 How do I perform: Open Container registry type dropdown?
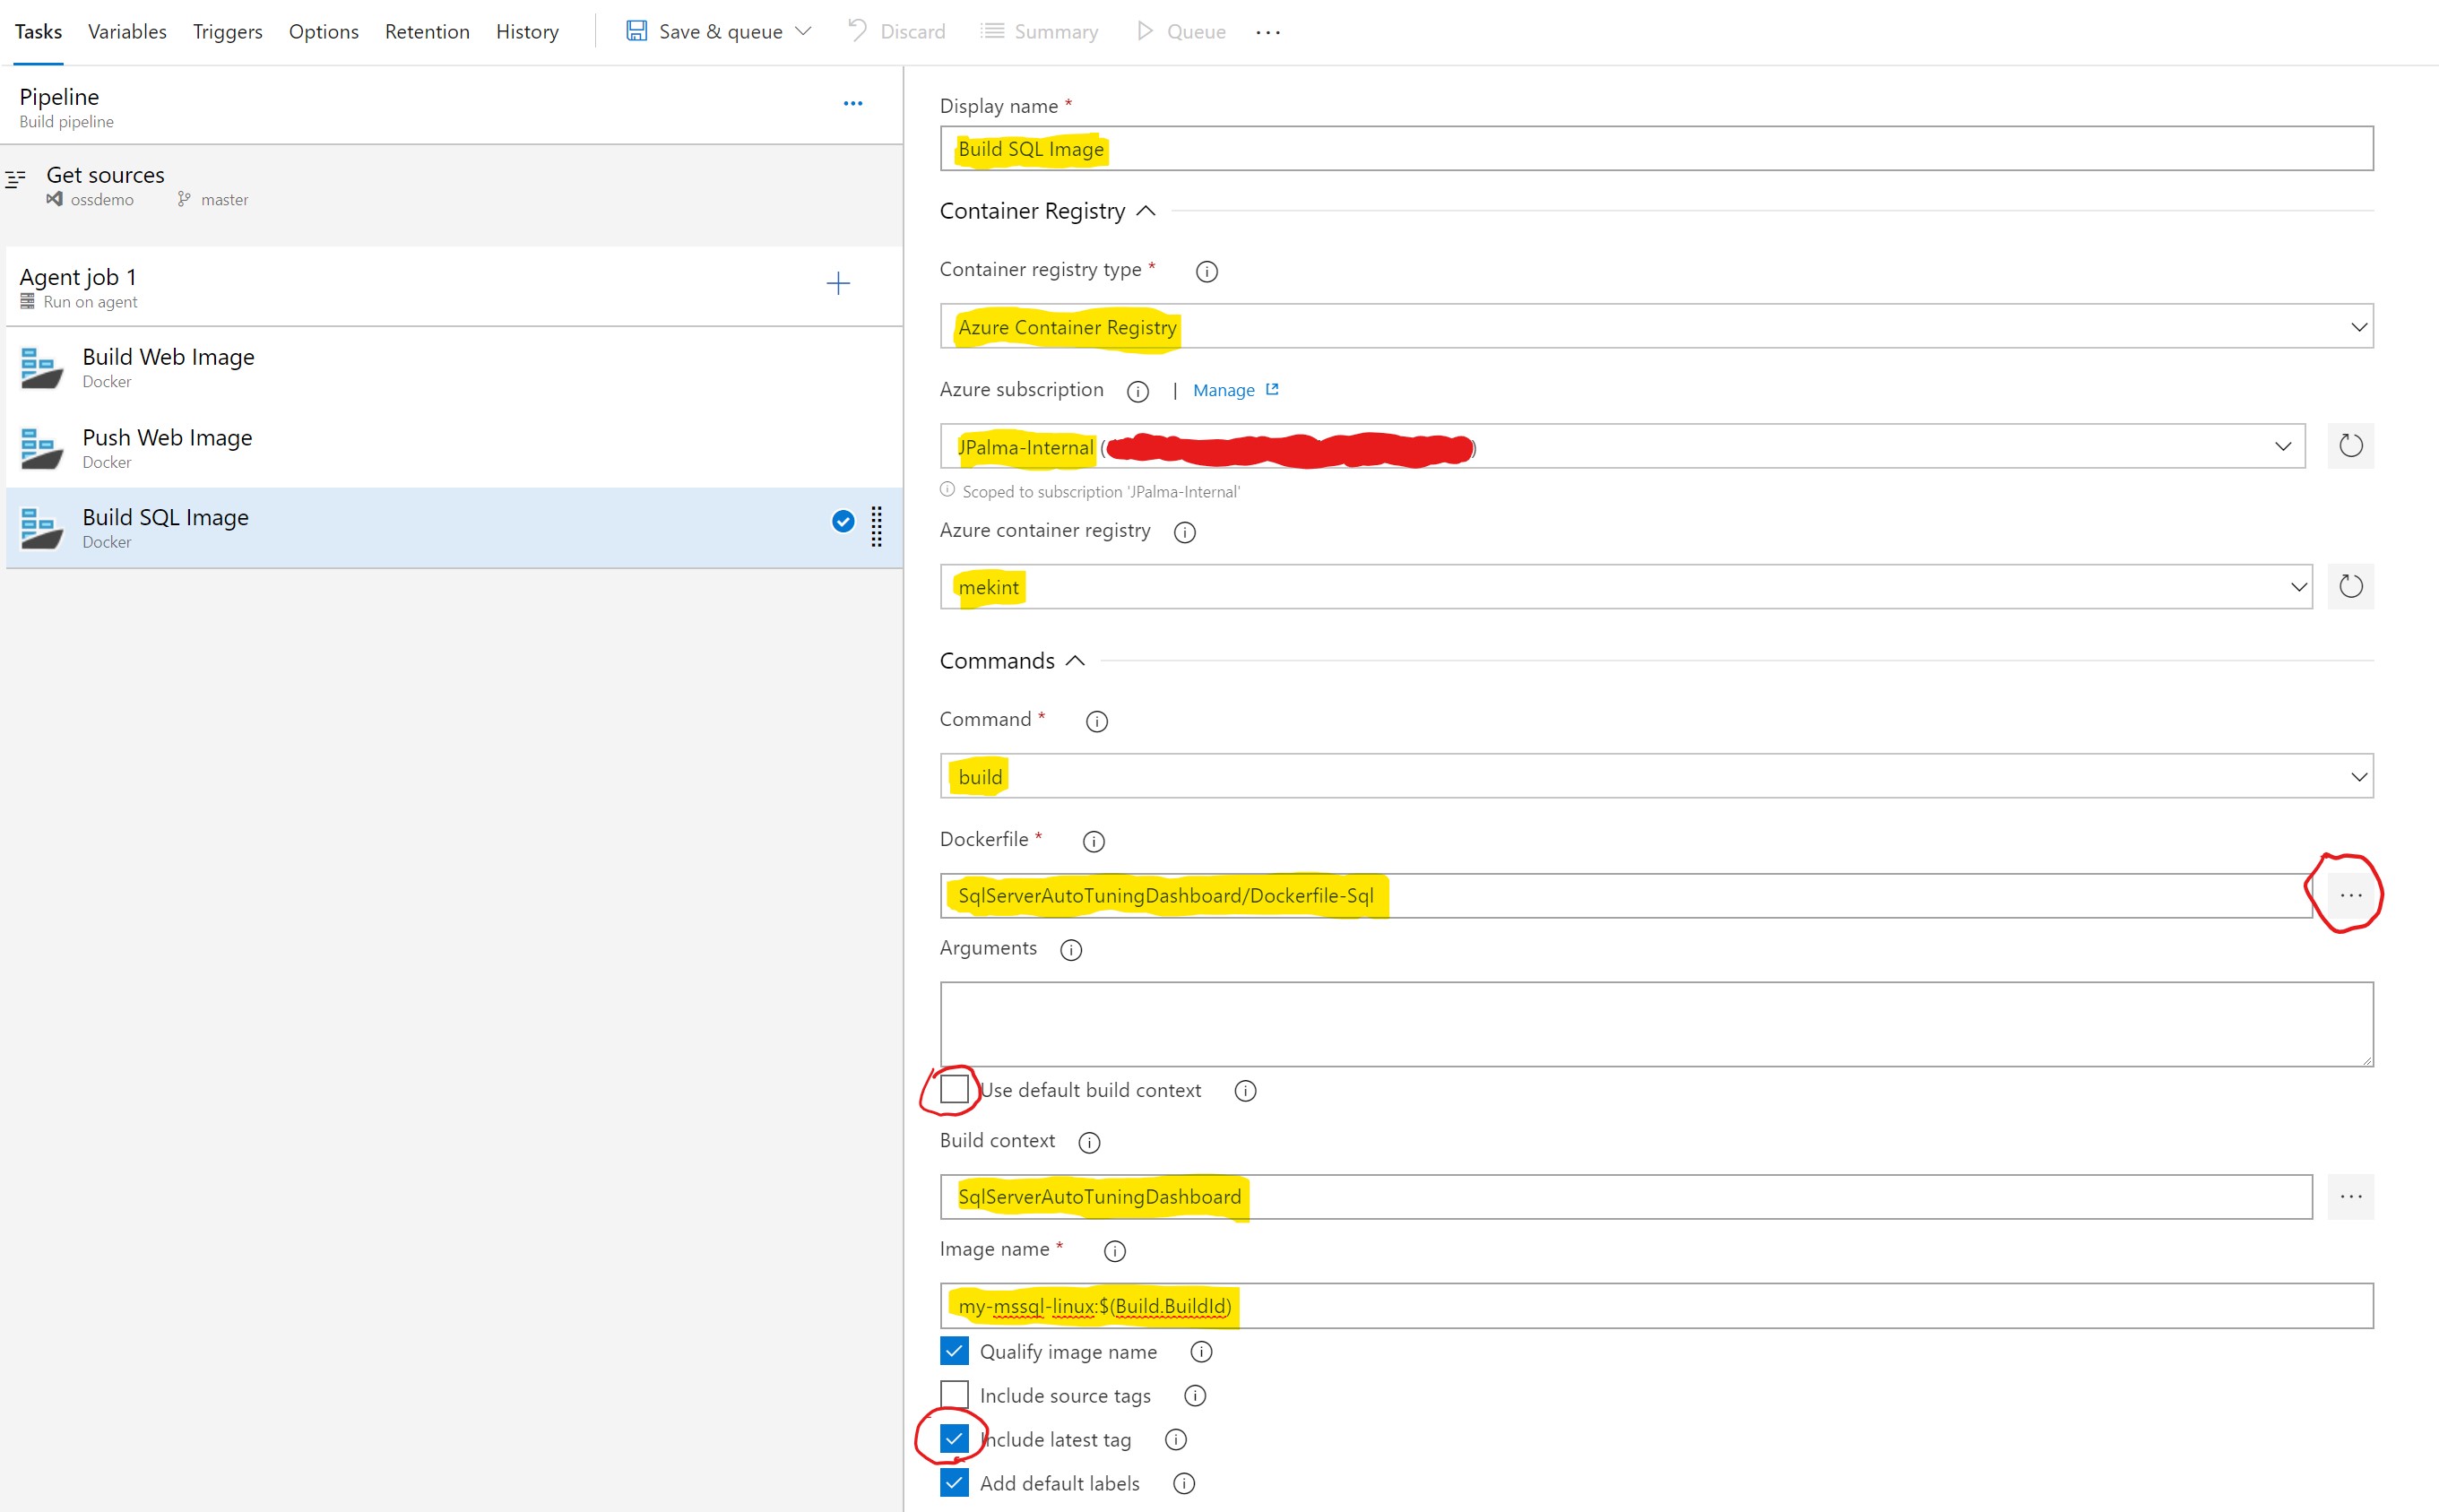pyautogui.click(x=1655, y=327)
